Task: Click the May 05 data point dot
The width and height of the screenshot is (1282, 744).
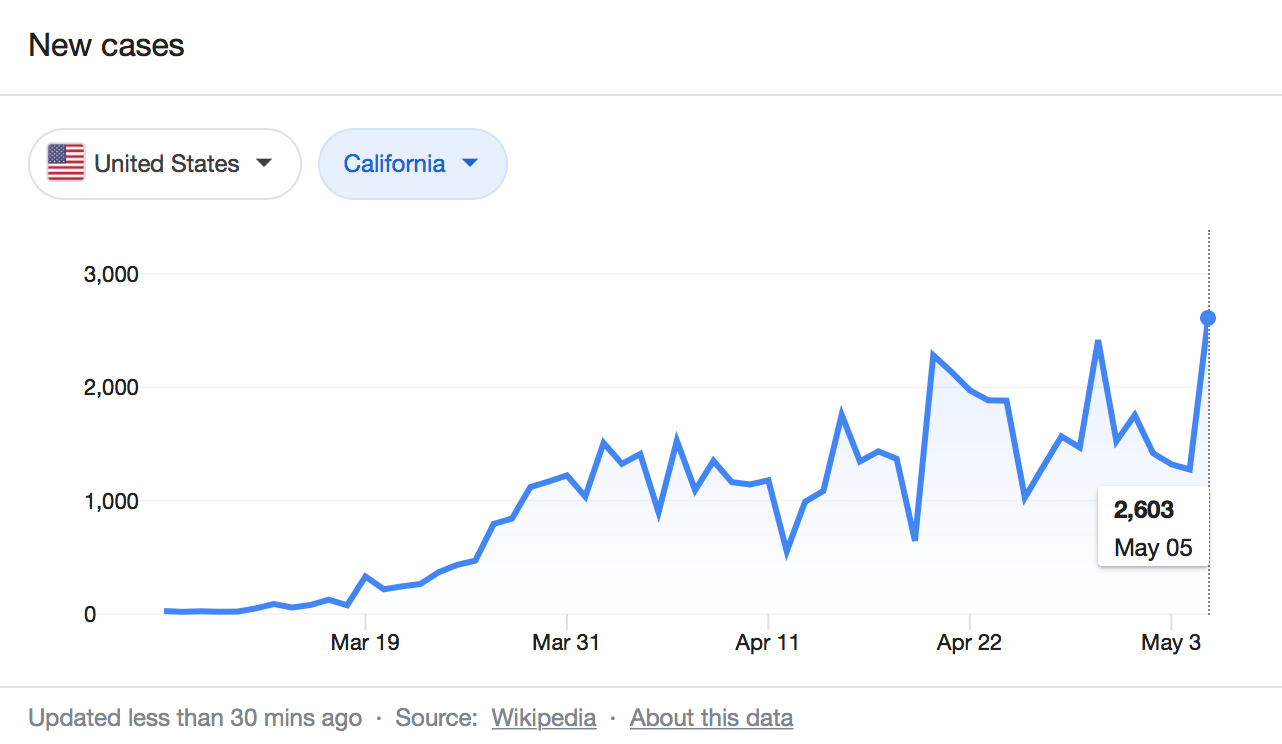Action: 1208,318
